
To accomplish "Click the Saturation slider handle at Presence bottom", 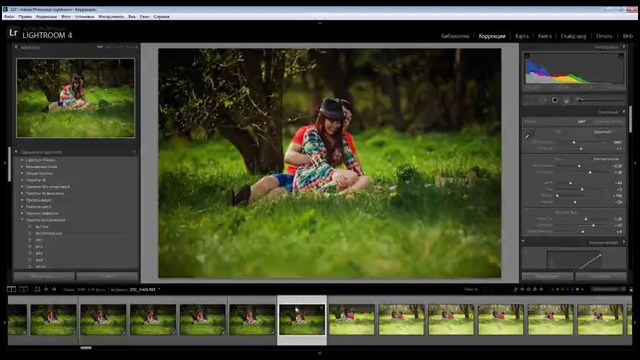I will (x=583, y=231).
